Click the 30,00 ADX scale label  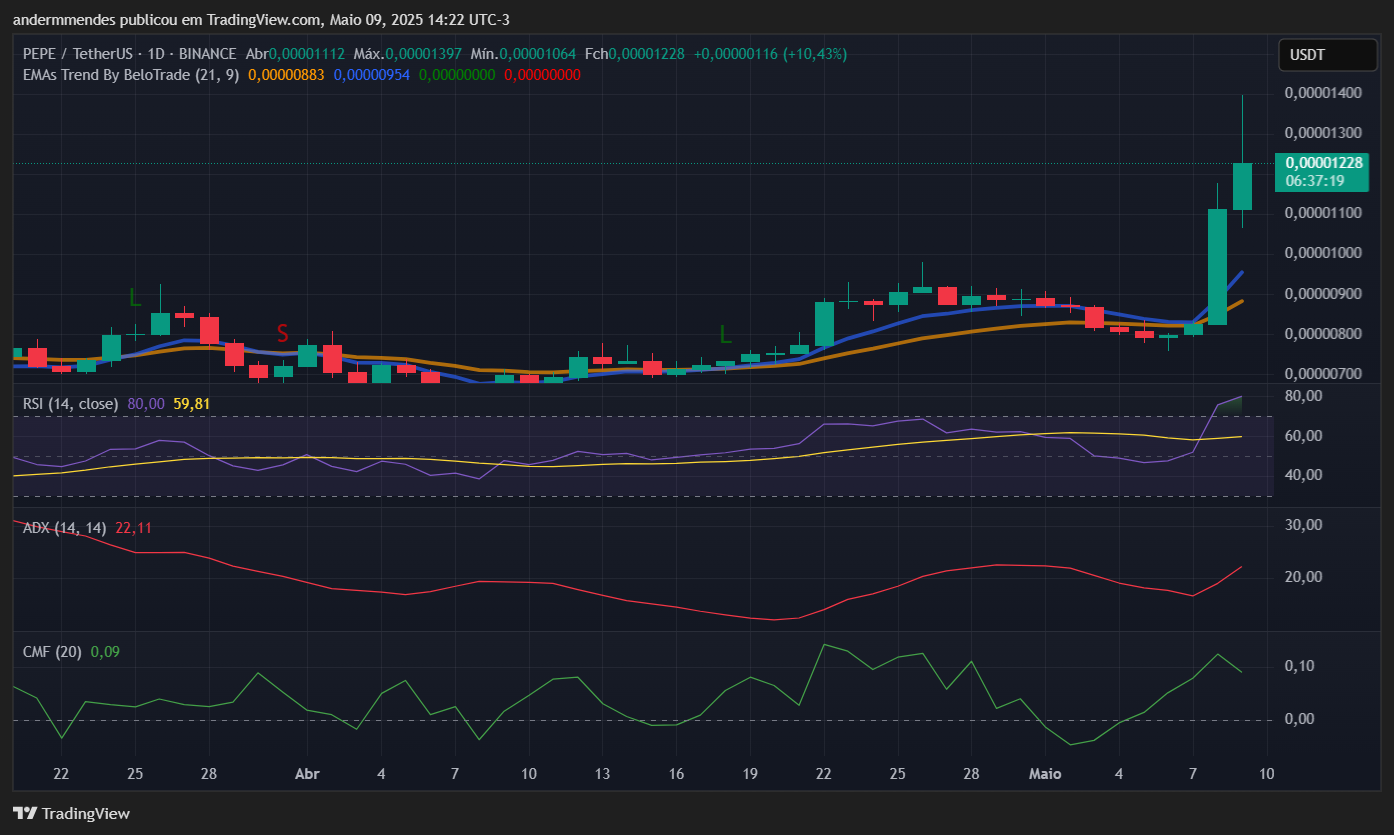(1304, 525)
